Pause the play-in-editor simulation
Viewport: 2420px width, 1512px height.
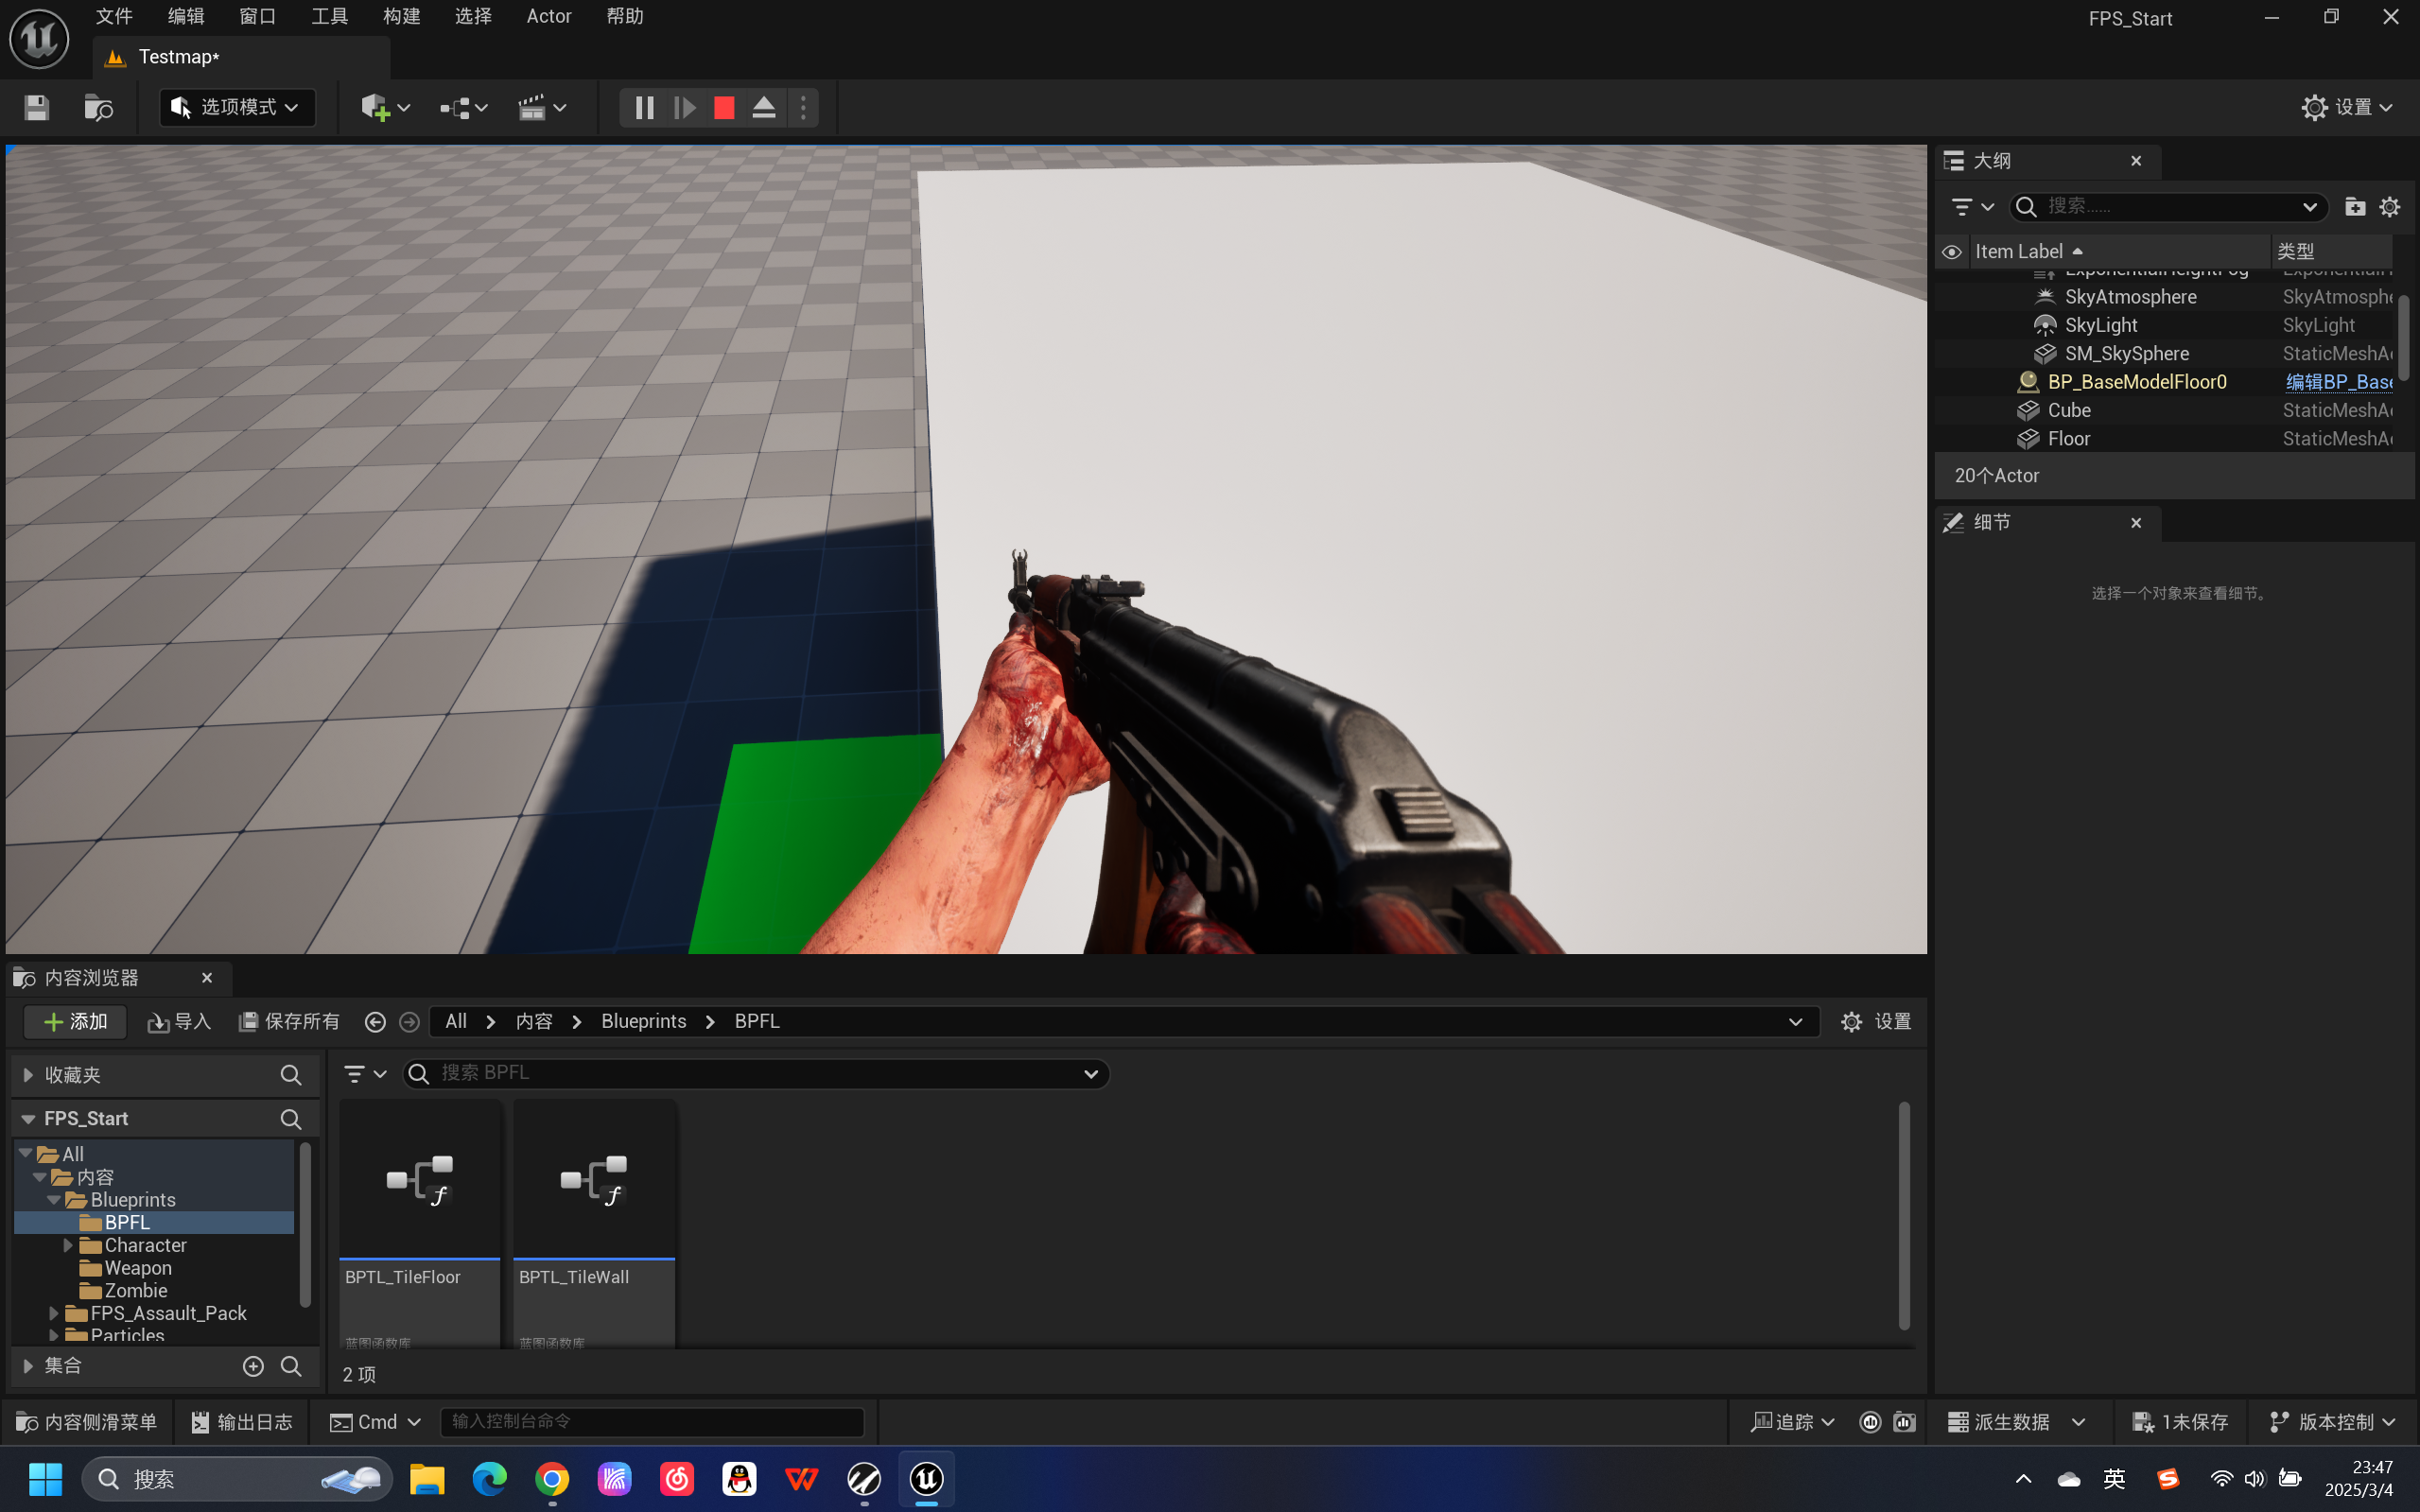pyautogui.click(x=644, y=107)
